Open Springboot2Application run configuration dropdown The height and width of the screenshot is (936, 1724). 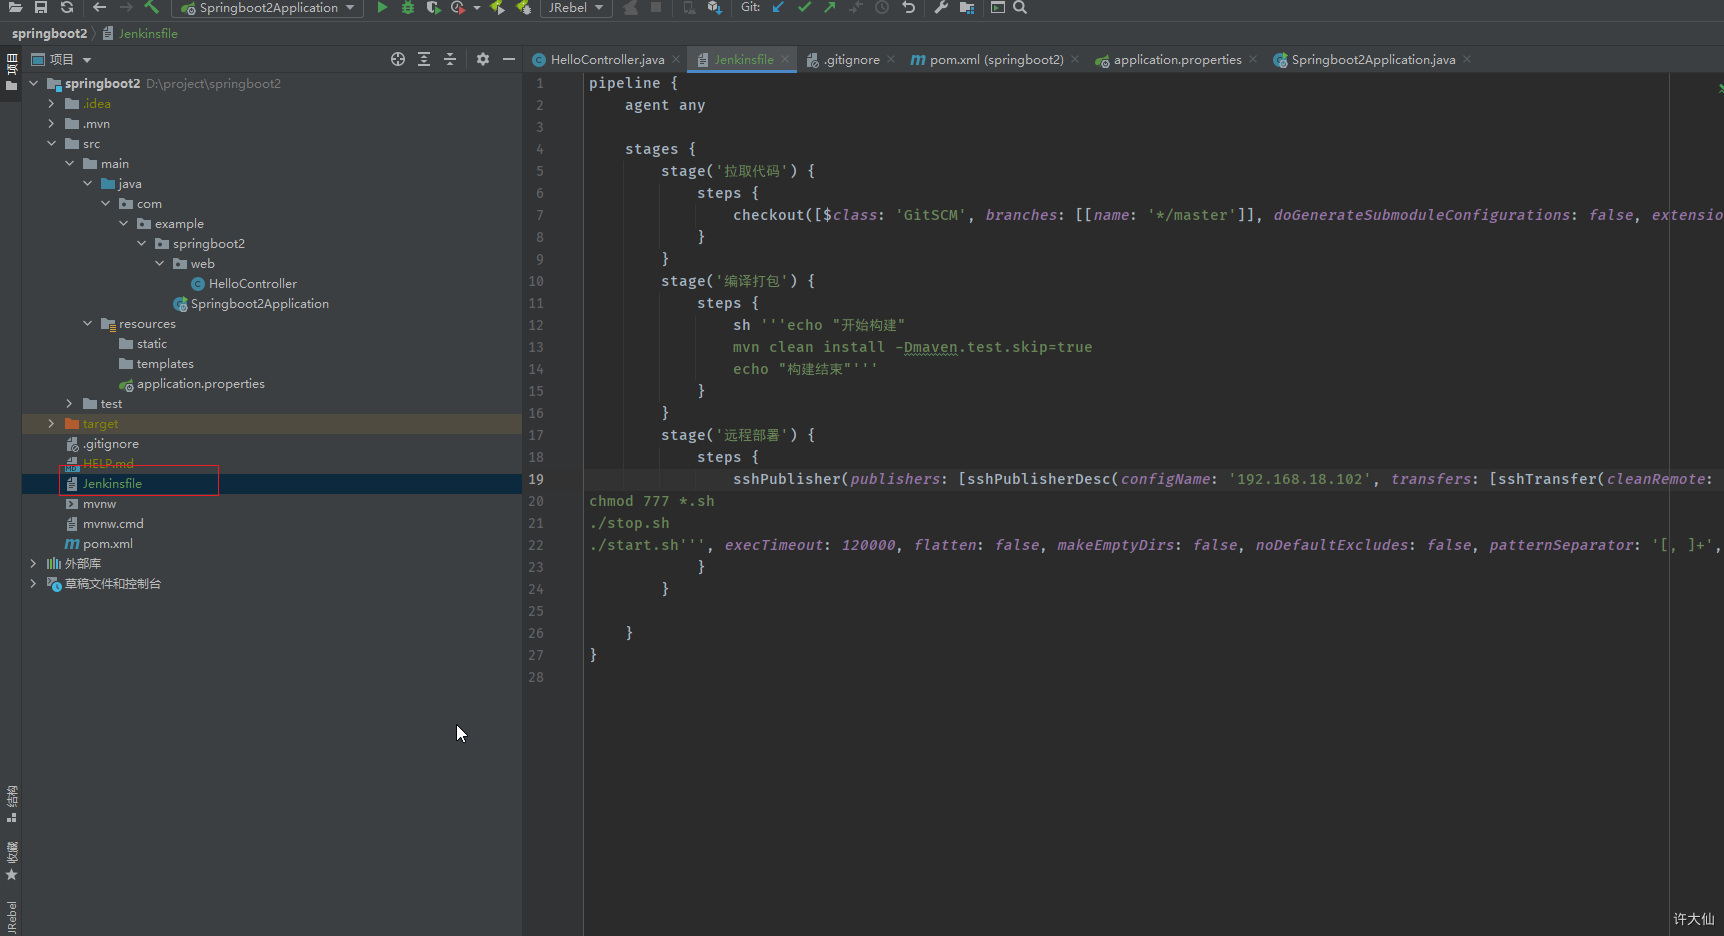coord(268,8)
